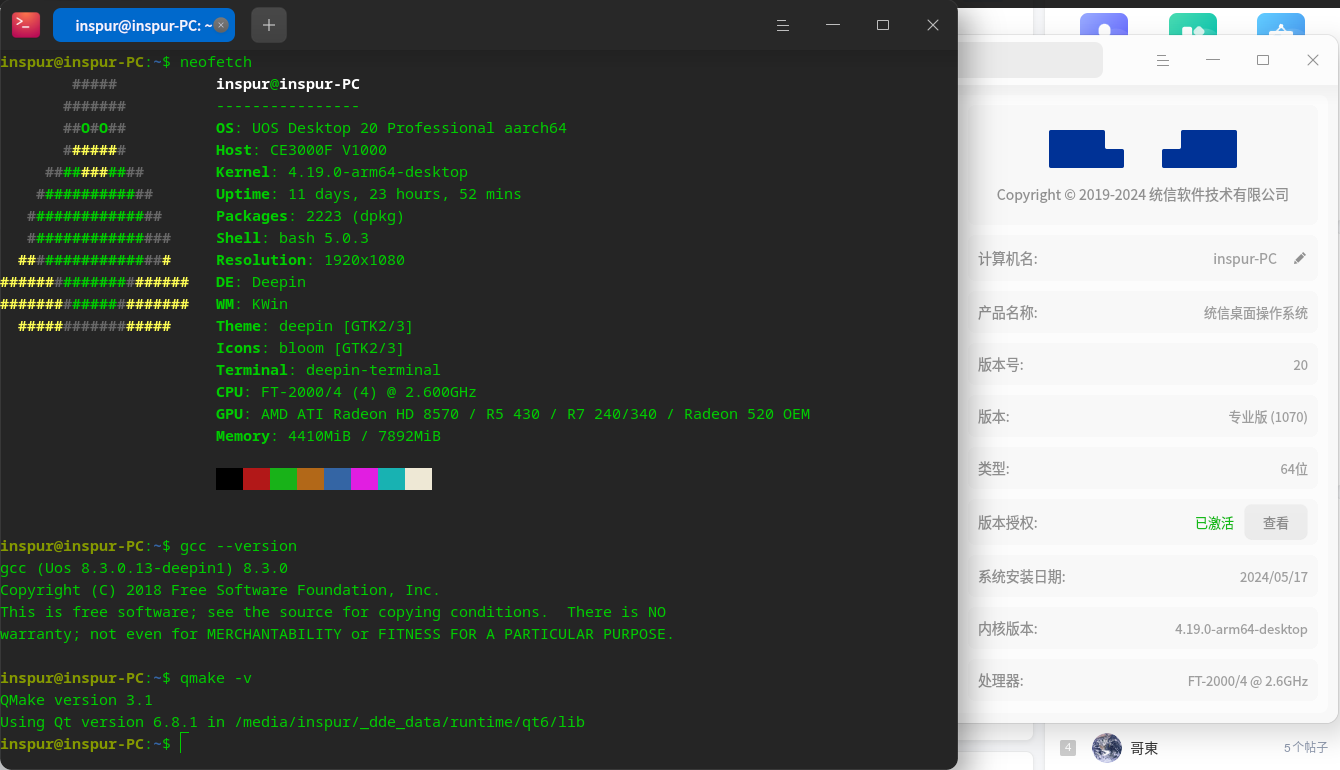
Task: Click the red deepin-terminal app icon
Action: coord(25,24)
